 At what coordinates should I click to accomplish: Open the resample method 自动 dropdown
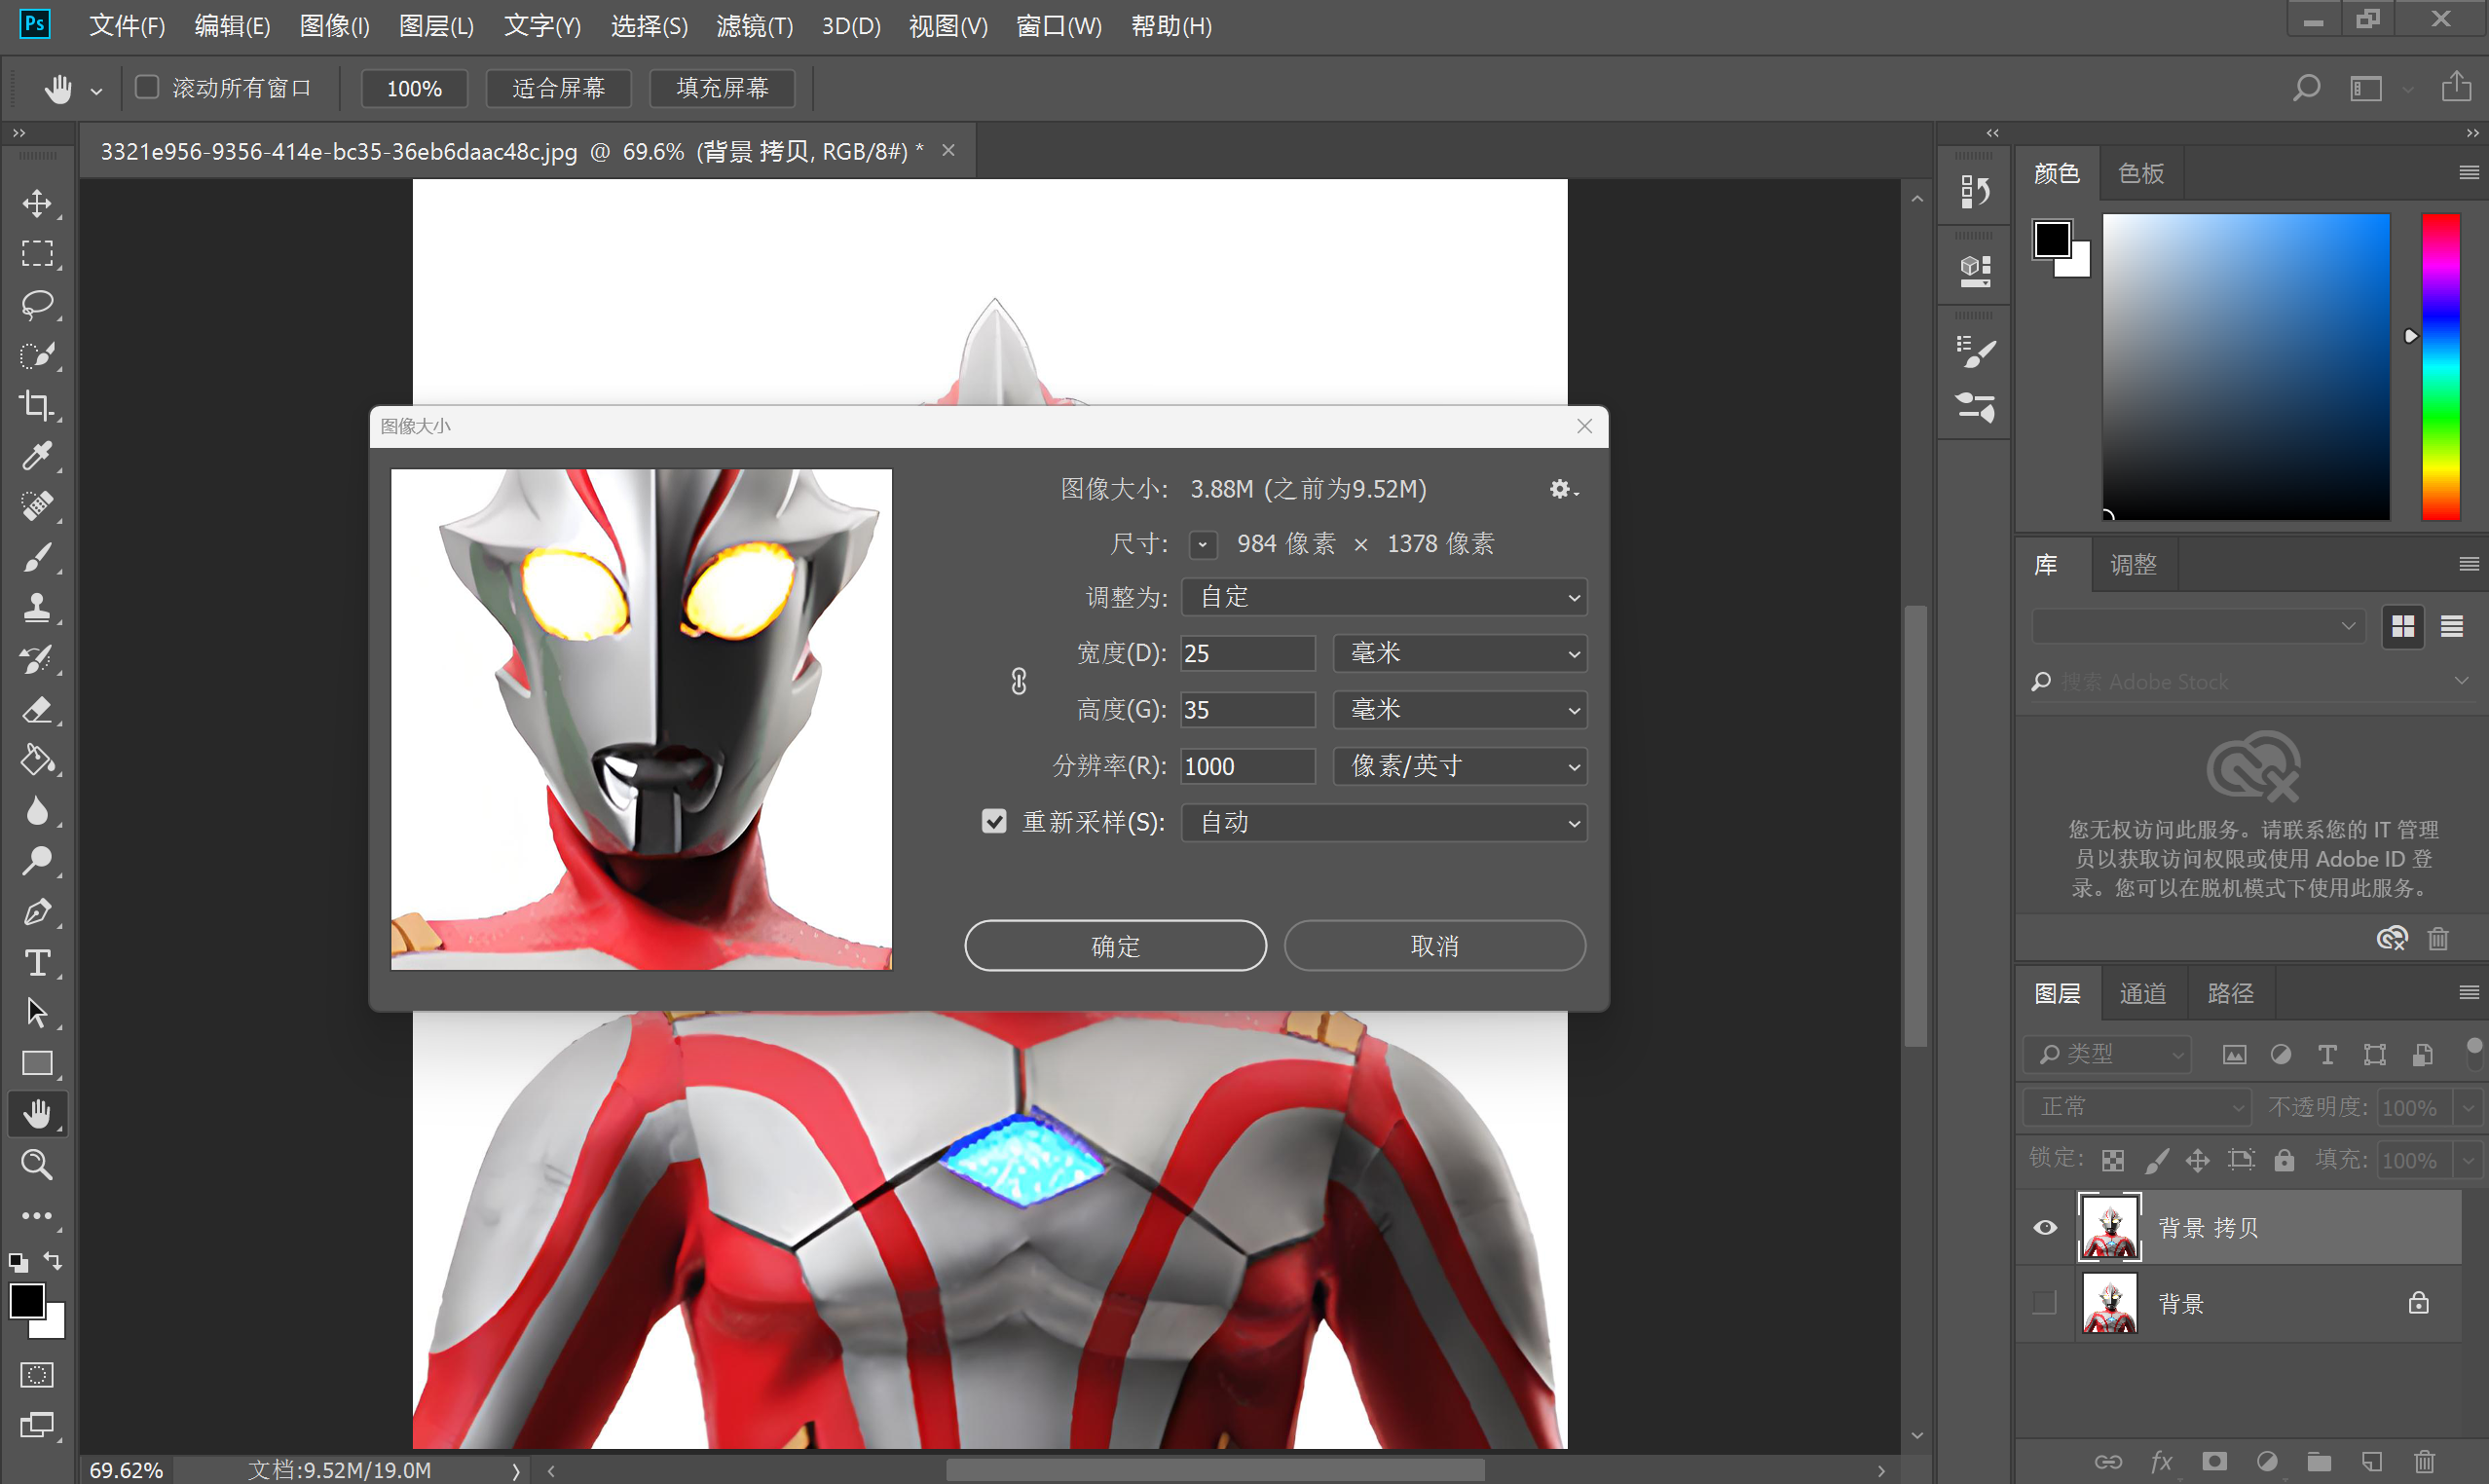(x=1383, y=822)
